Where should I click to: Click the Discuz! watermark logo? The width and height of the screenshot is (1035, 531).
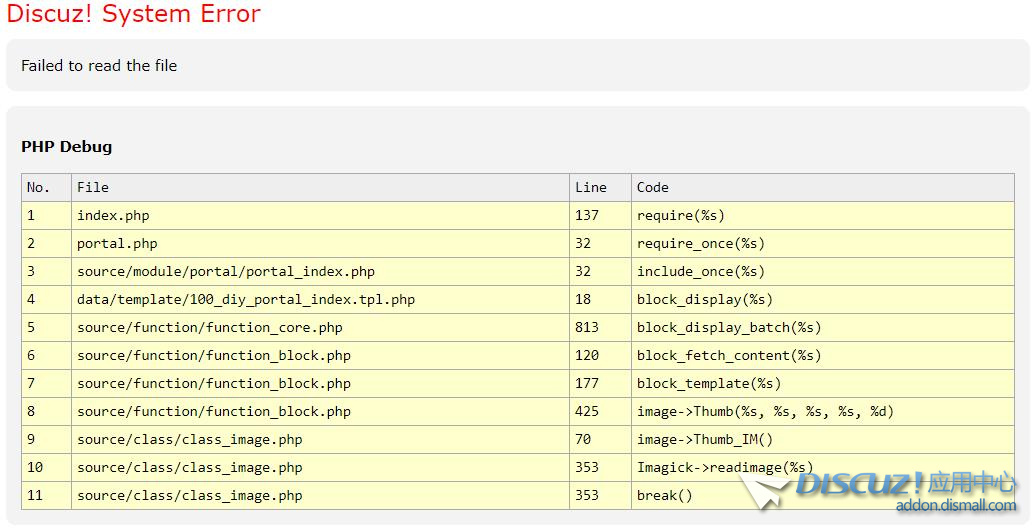pyautogui.click(x=880, y=484)
